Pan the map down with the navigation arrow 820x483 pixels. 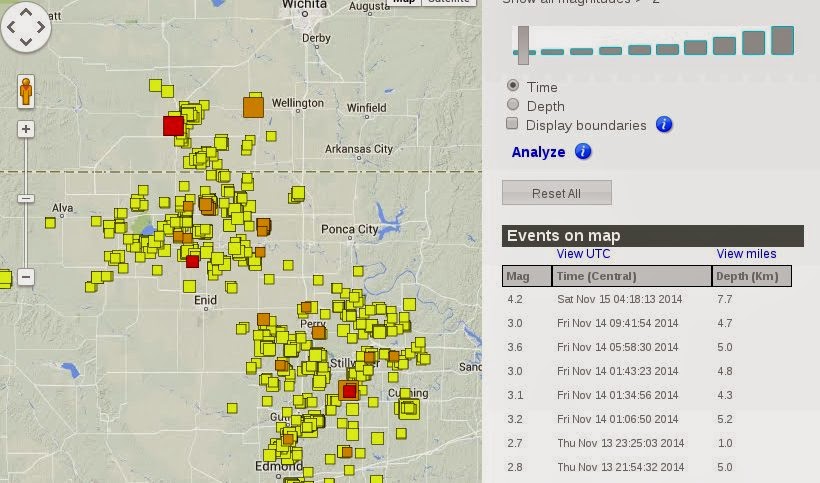[26, 41]
